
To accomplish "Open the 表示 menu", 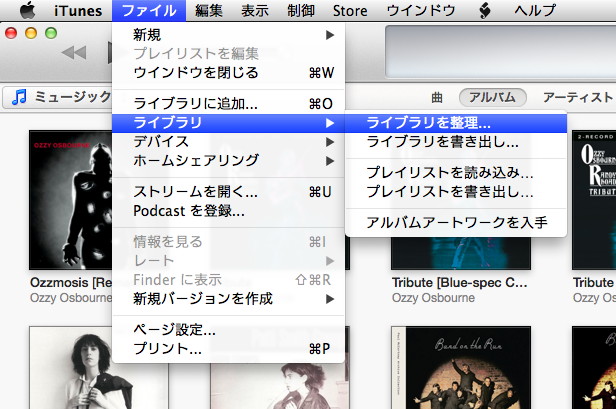I will [x=255, y=11].
